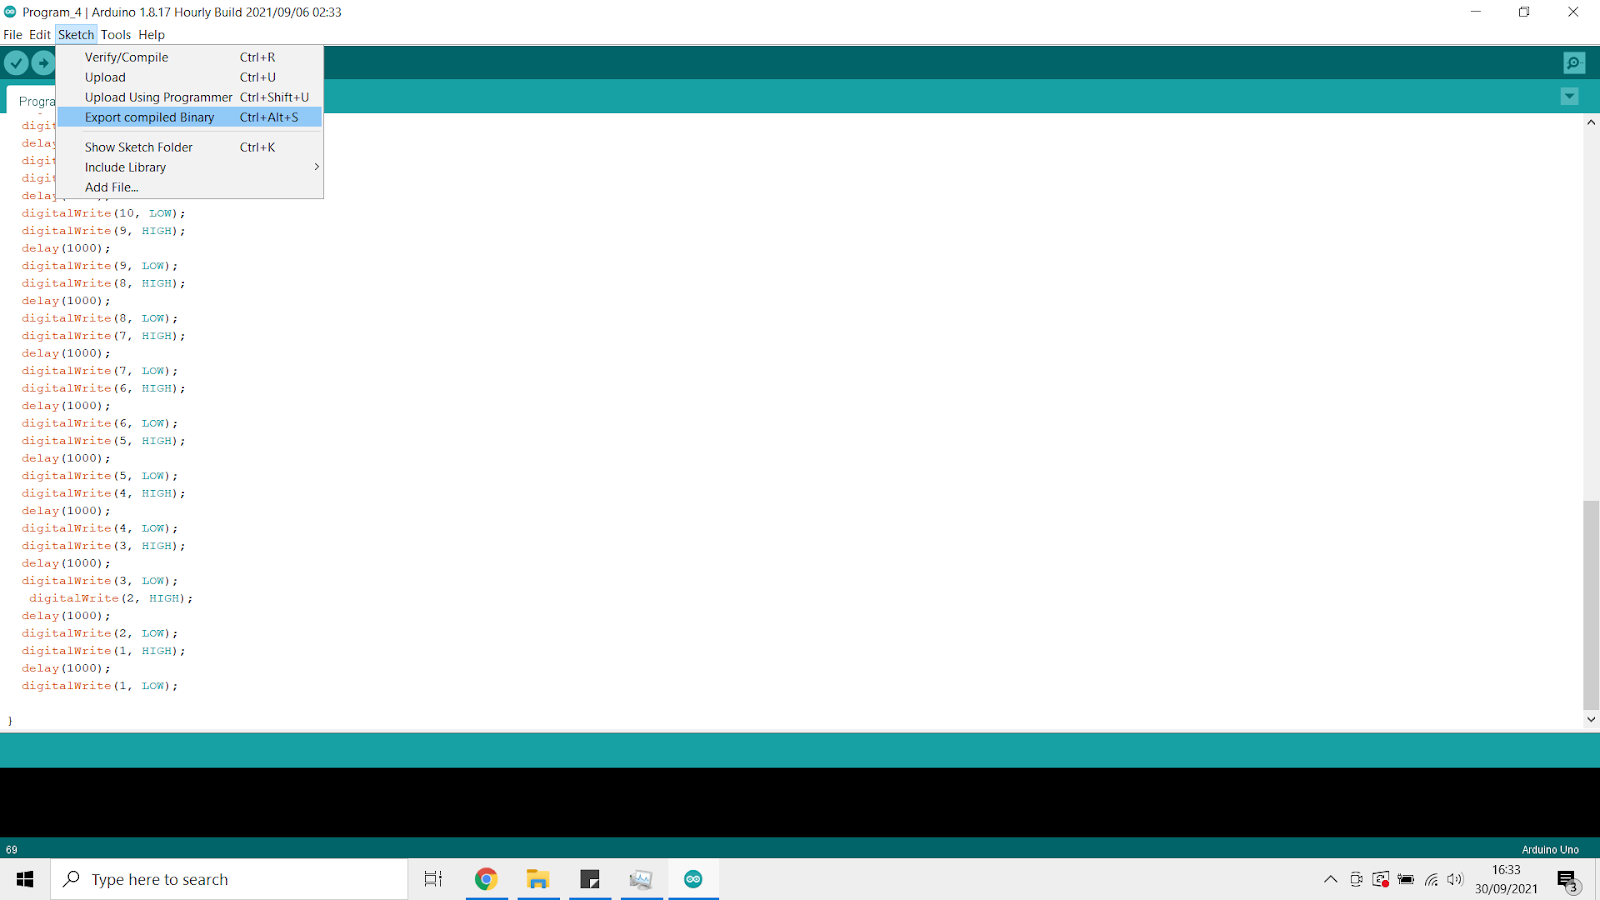Click the Upload arrow toolbar icon
The height and width of the screenshot is (900, 1600).
coord(43,63)
